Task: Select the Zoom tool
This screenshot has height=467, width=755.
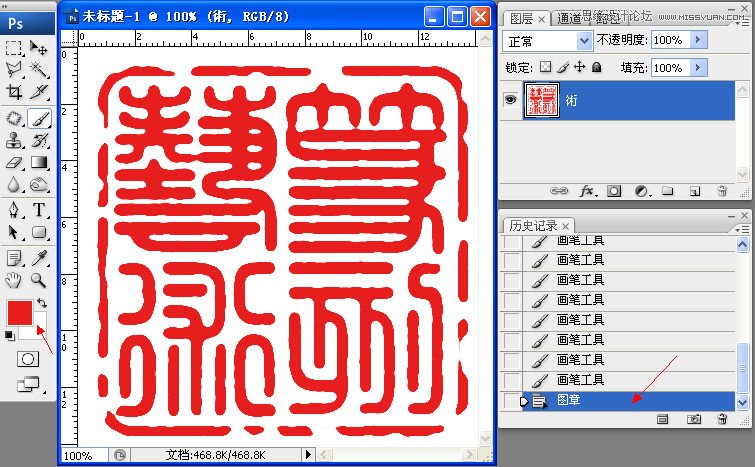Action: [39, 280]
